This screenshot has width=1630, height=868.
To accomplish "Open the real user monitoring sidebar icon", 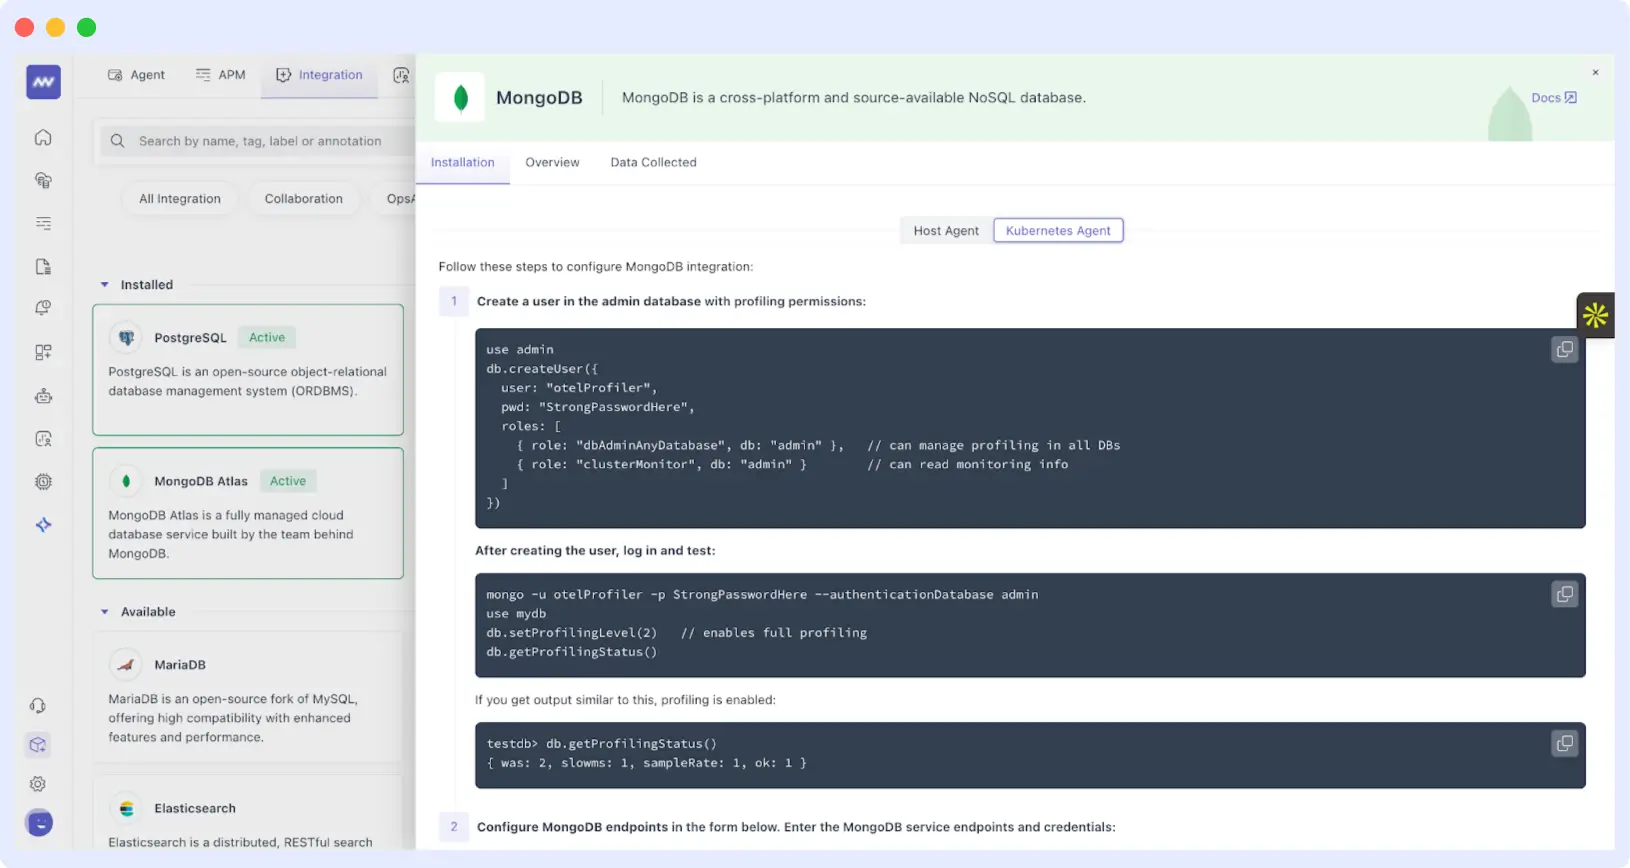I will click(x=43, y=438).
